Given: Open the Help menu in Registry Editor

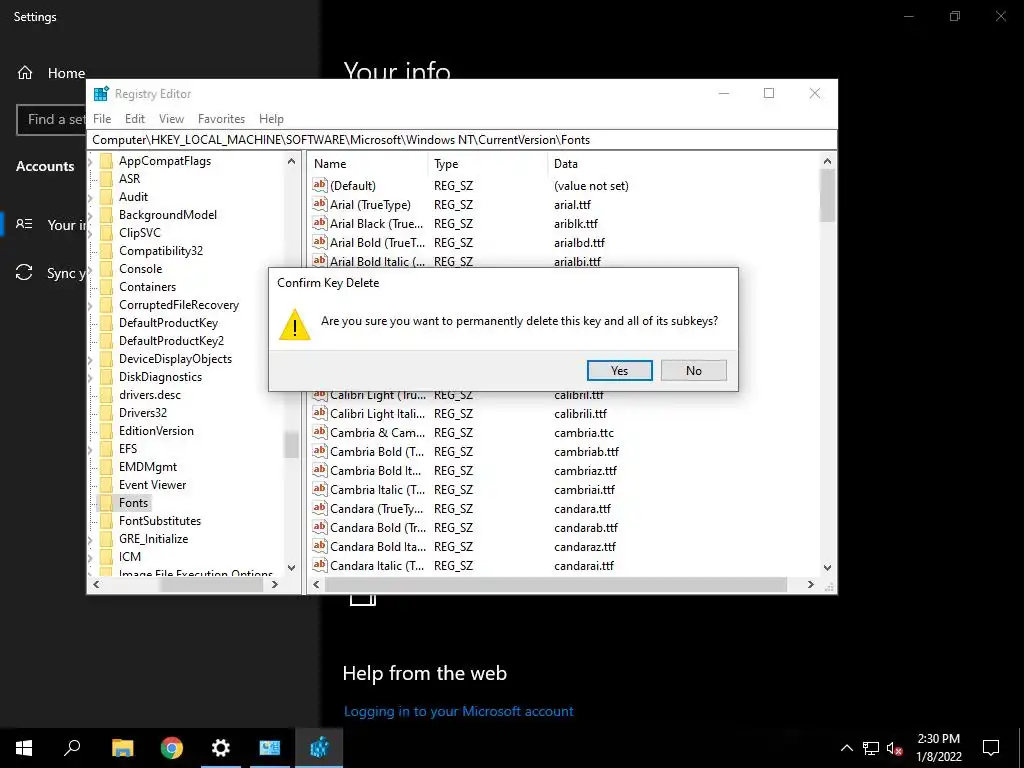Looking at the screenshot, I should coord(271,119).
